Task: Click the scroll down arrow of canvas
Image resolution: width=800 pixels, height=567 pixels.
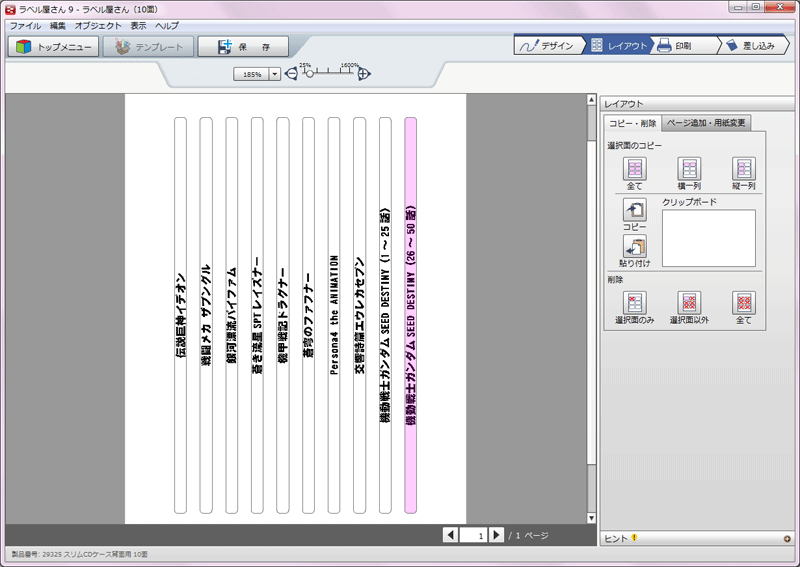Action: coord(591,518)
